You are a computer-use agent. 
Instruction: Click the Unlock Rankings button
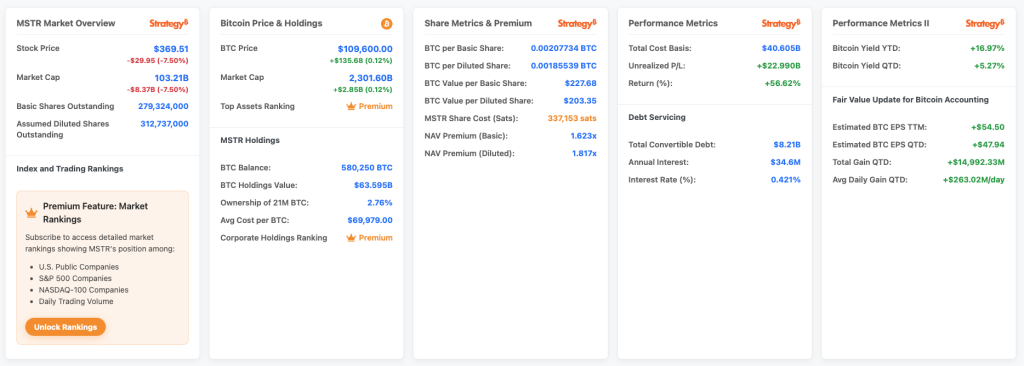coord(65,327)
